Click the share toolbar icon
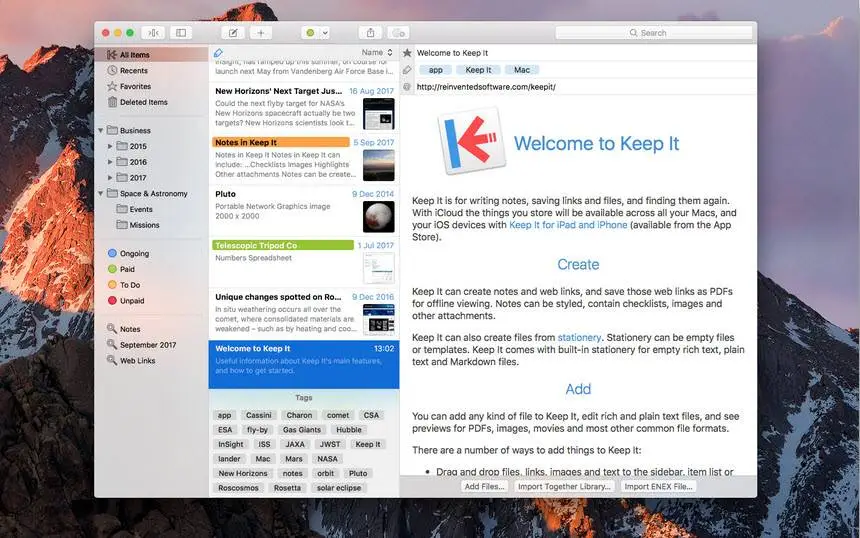Screen dimensions: 860x538 click(371, 33)
